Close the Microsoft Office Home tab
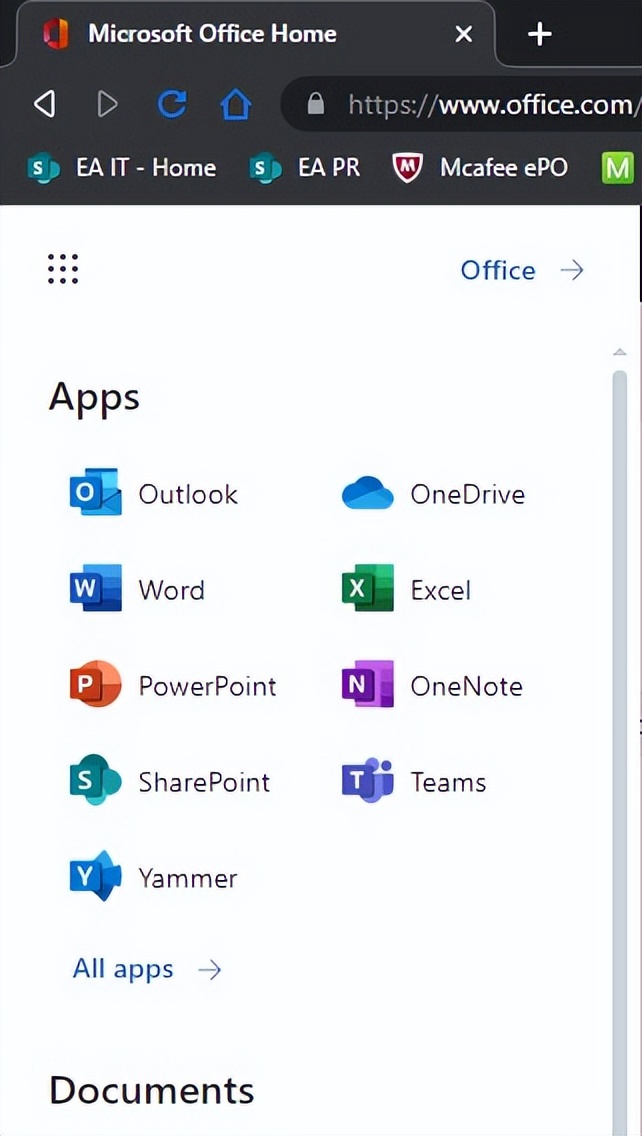Screen dimensions: 642x1136 pyautogui.click(x=464, y=34)
